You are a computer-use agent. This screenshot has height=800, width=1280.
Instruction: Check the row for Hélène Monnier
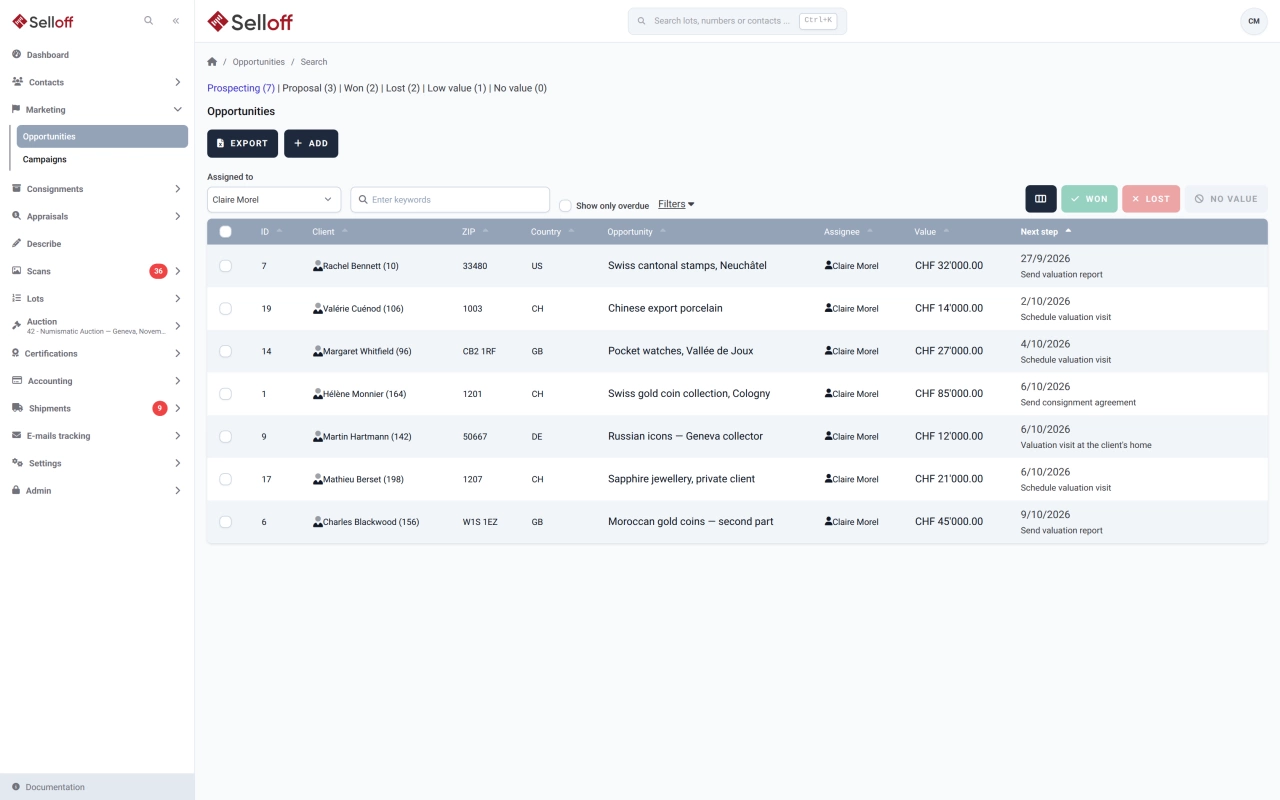tap(225, 394)
